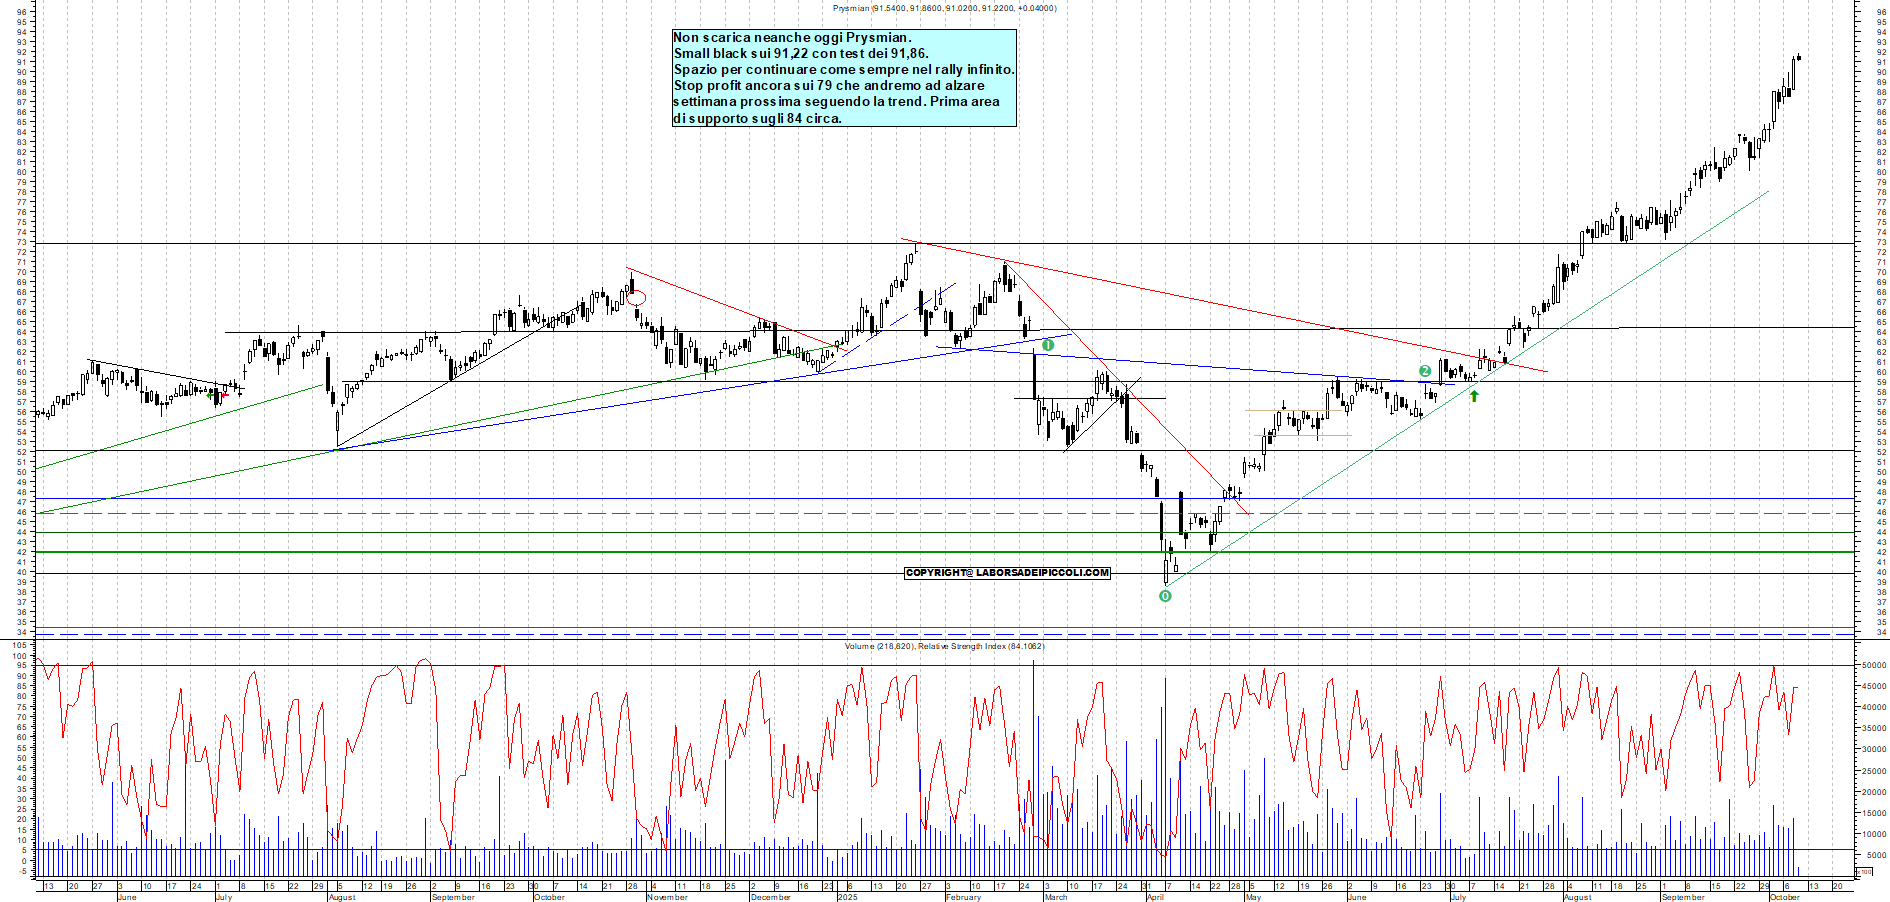Click the green circle marker labeled 0
This screenshot has width=1890, height=902.
[x=1165, y=596]
